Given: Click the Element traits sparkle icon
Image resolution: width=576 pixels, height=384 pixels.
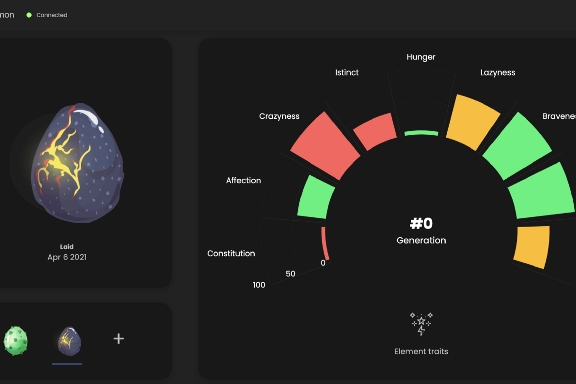Looking at the screenshot, I should tap(421, 324).
